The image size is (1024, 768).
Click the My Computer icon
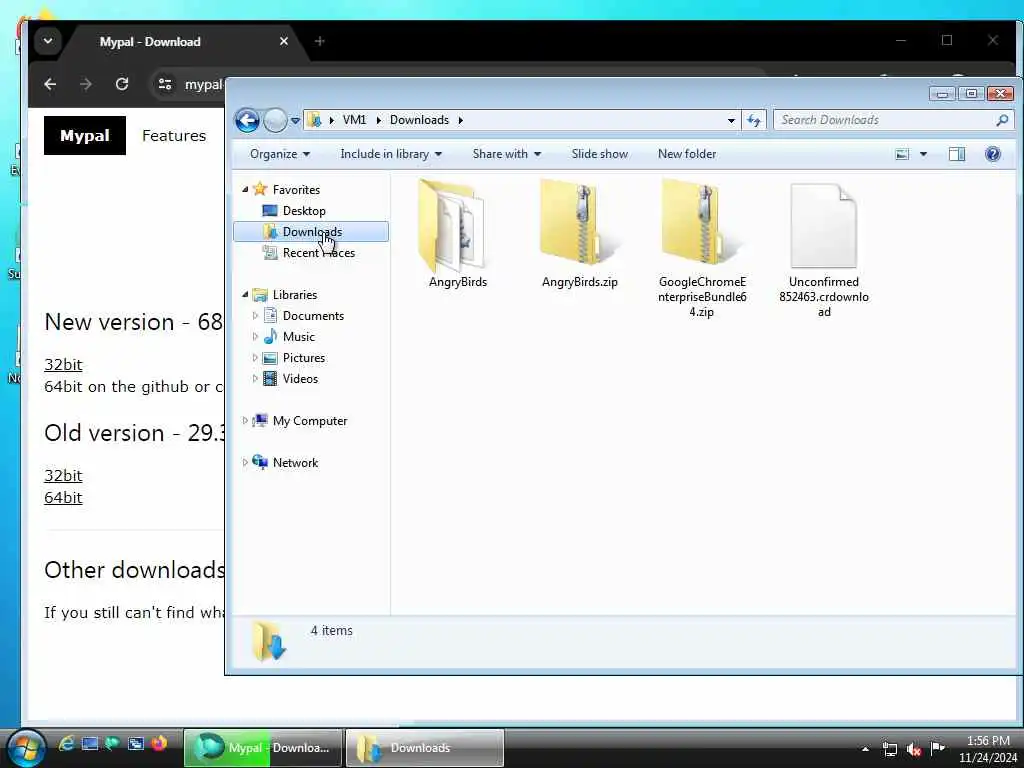pos(260,421)
